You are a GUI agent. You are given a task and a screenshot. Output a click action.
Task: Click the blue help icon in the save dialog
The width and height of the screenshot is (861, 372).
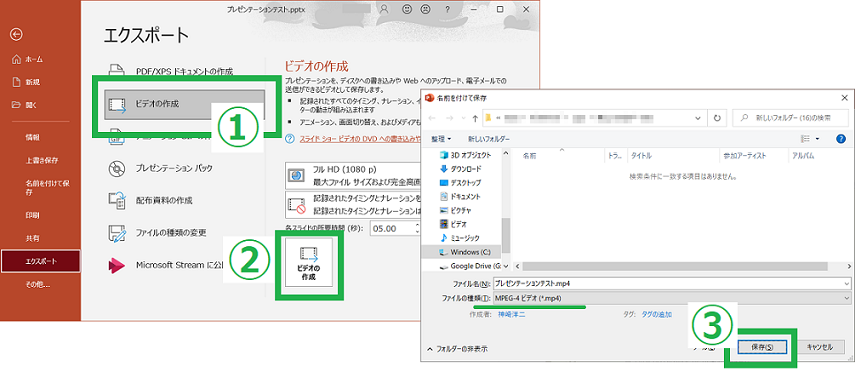[x=840, y=139]
